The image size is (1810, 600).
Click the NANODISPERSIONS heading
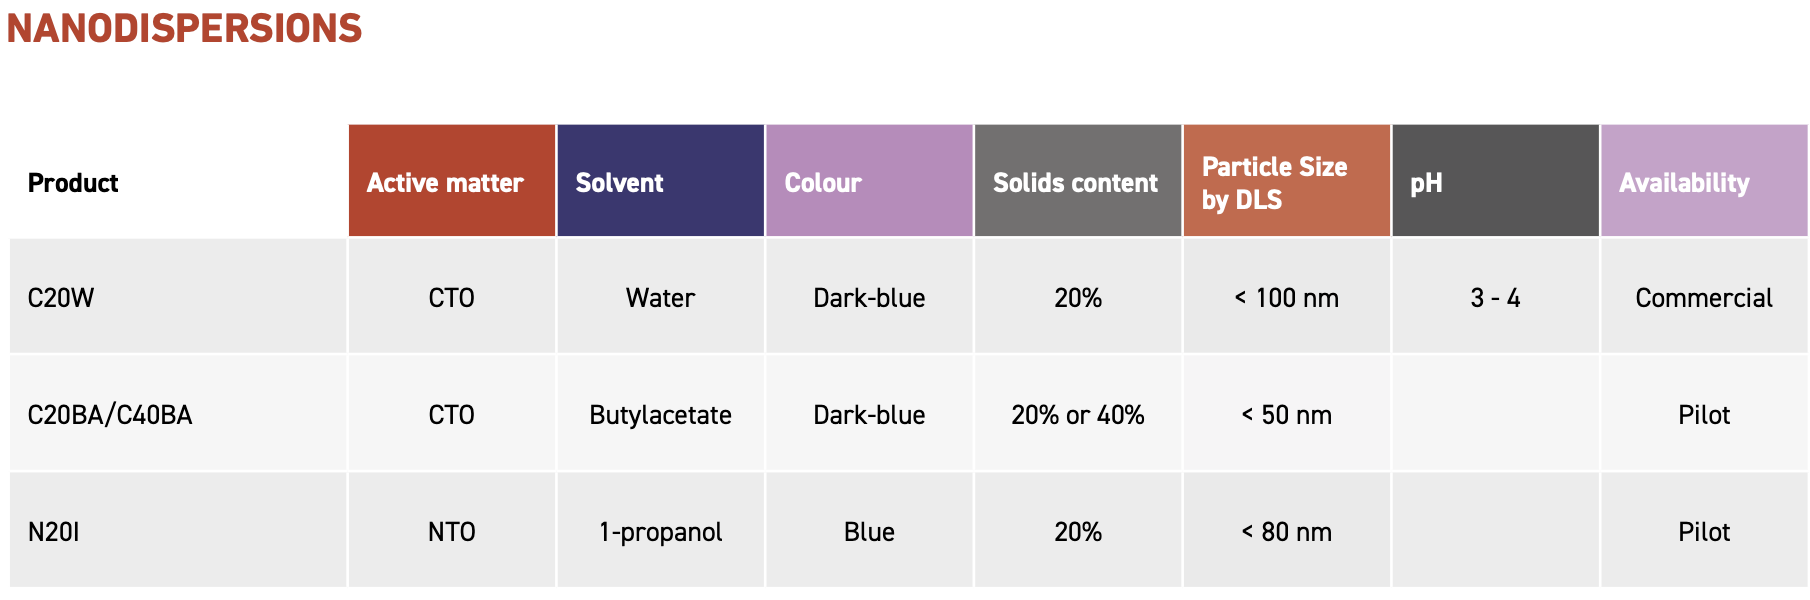(184, 28)
